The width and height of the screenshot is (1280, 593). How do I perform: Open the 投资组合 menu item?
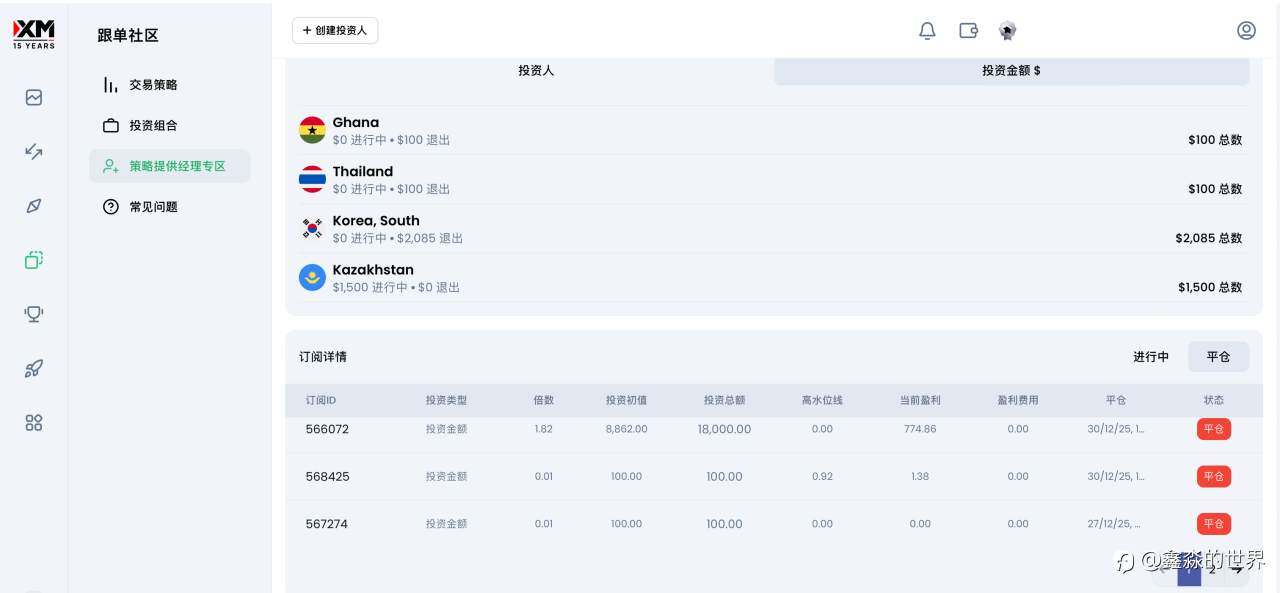pos(153,125)
